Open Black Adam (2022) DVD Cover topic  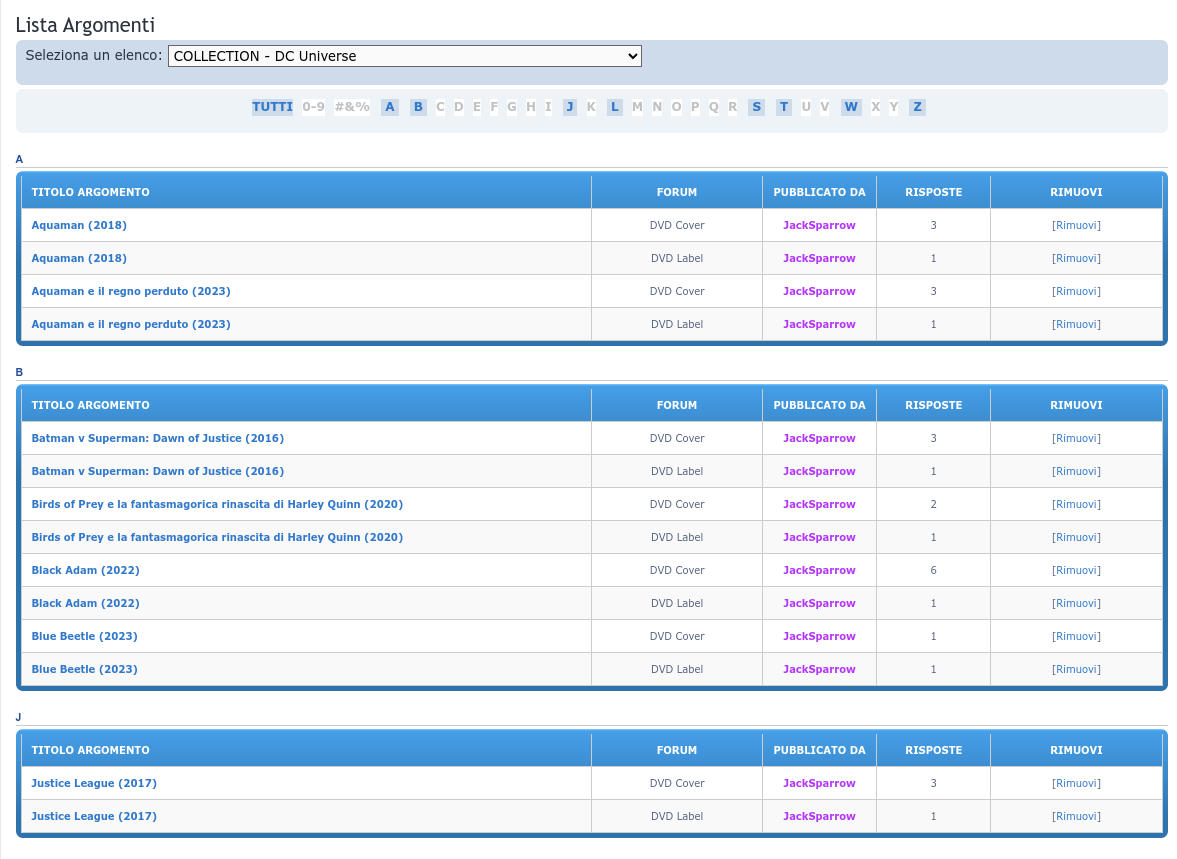[x=85, y=570]
